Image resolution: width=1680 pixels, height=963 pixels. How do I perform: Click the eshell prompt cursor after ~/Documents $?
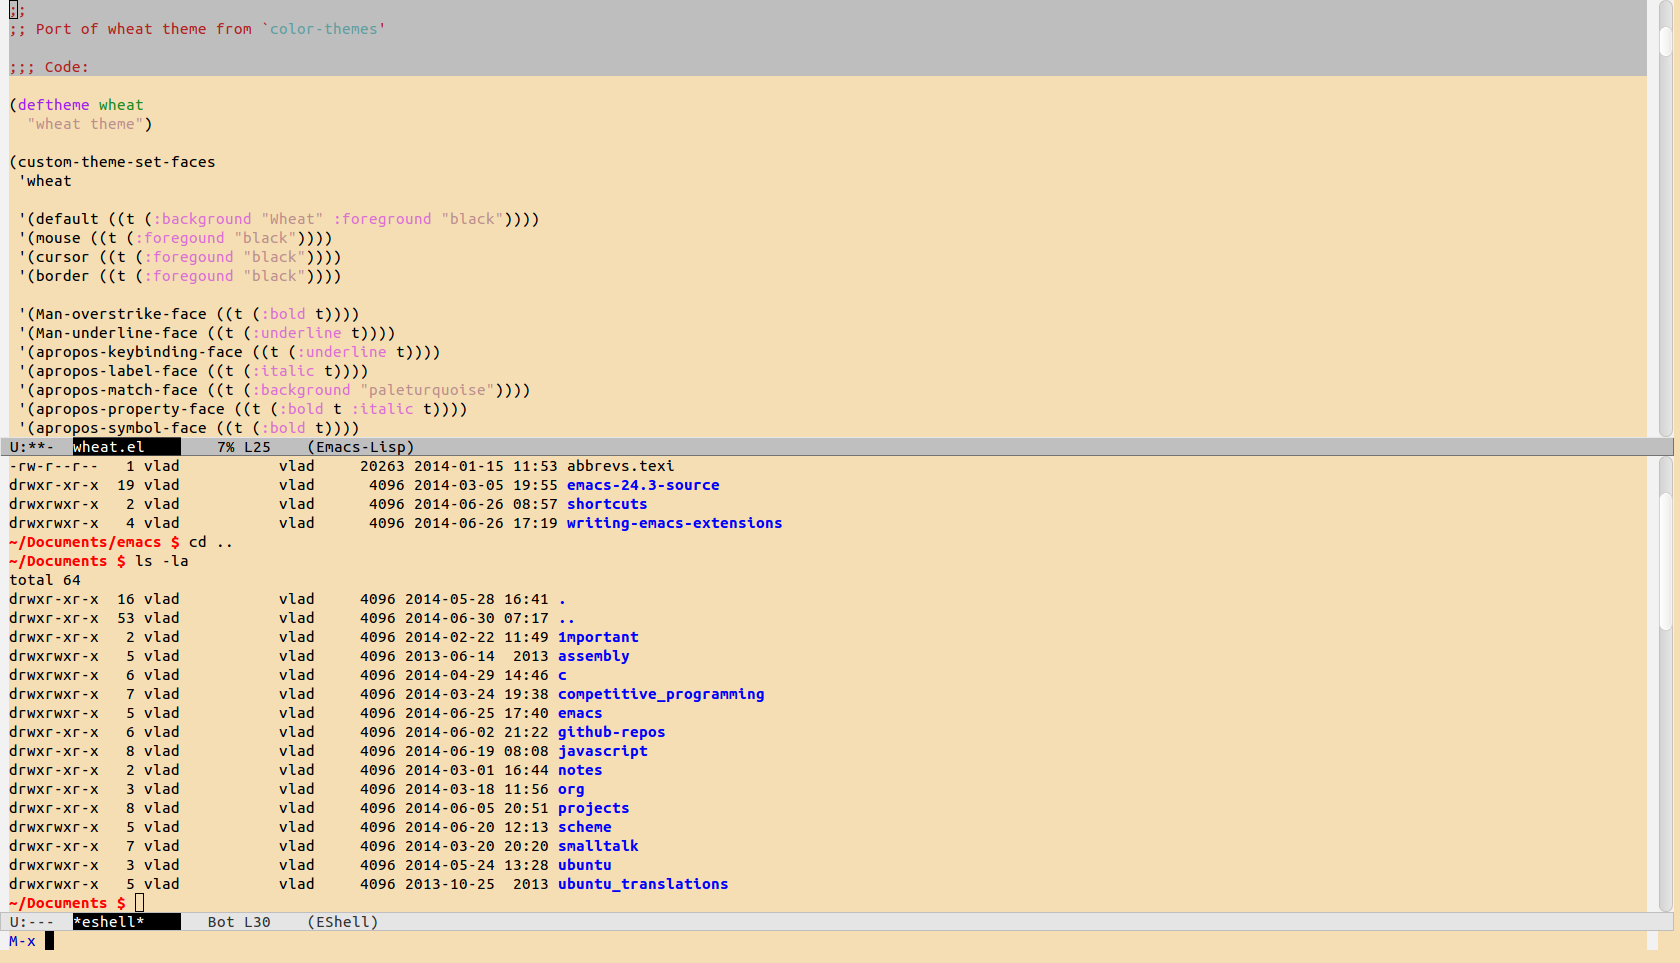click(140, 903)
